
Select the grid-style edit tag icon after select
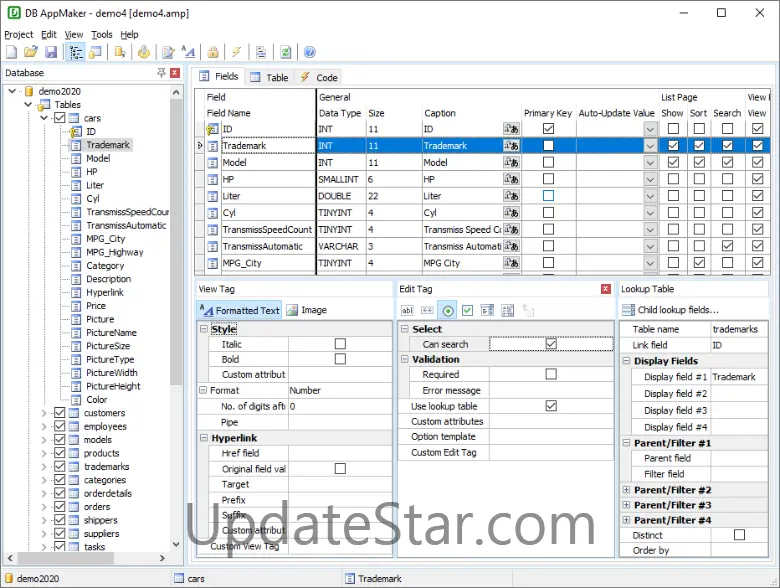(x=507, y=310)
